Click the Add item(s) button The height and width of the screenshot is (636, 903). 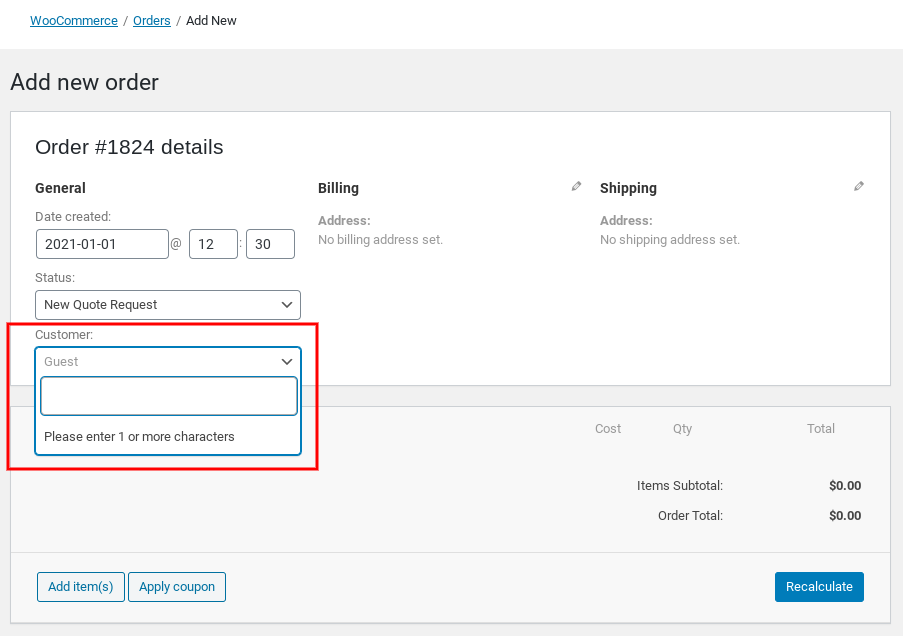81,587
